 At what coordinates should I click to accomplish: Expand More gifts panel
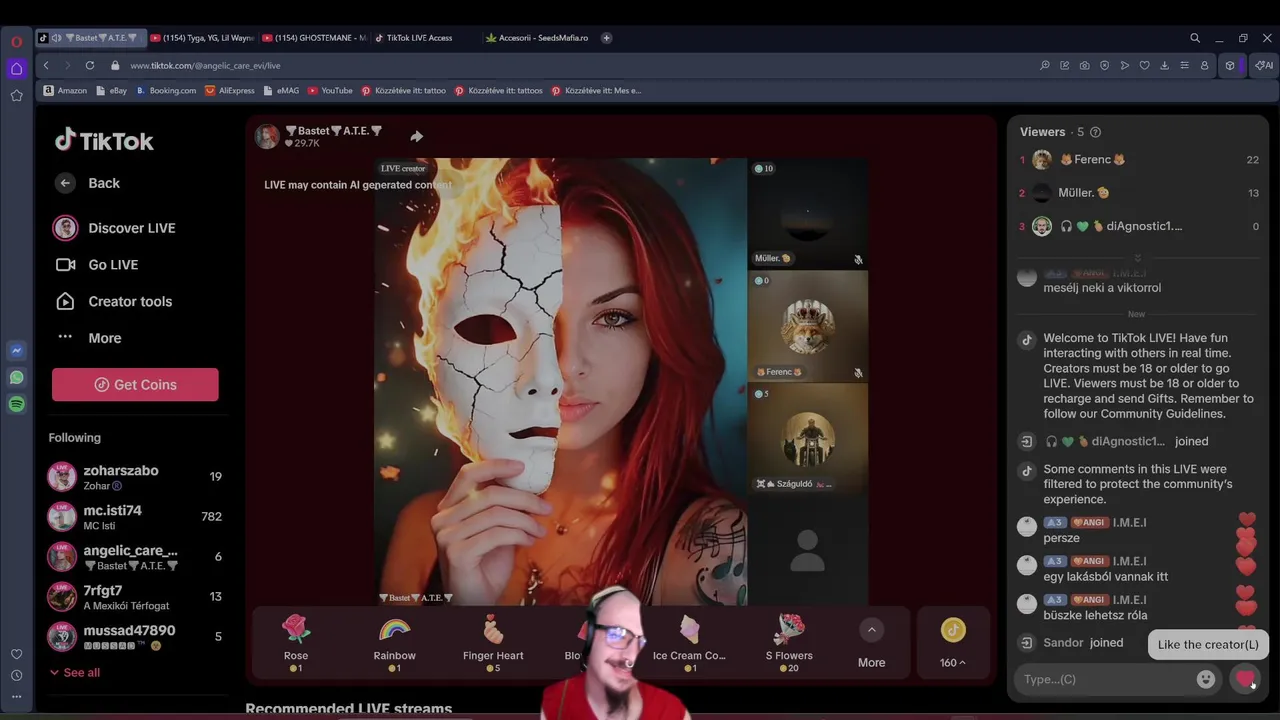[x=871, y=642]
